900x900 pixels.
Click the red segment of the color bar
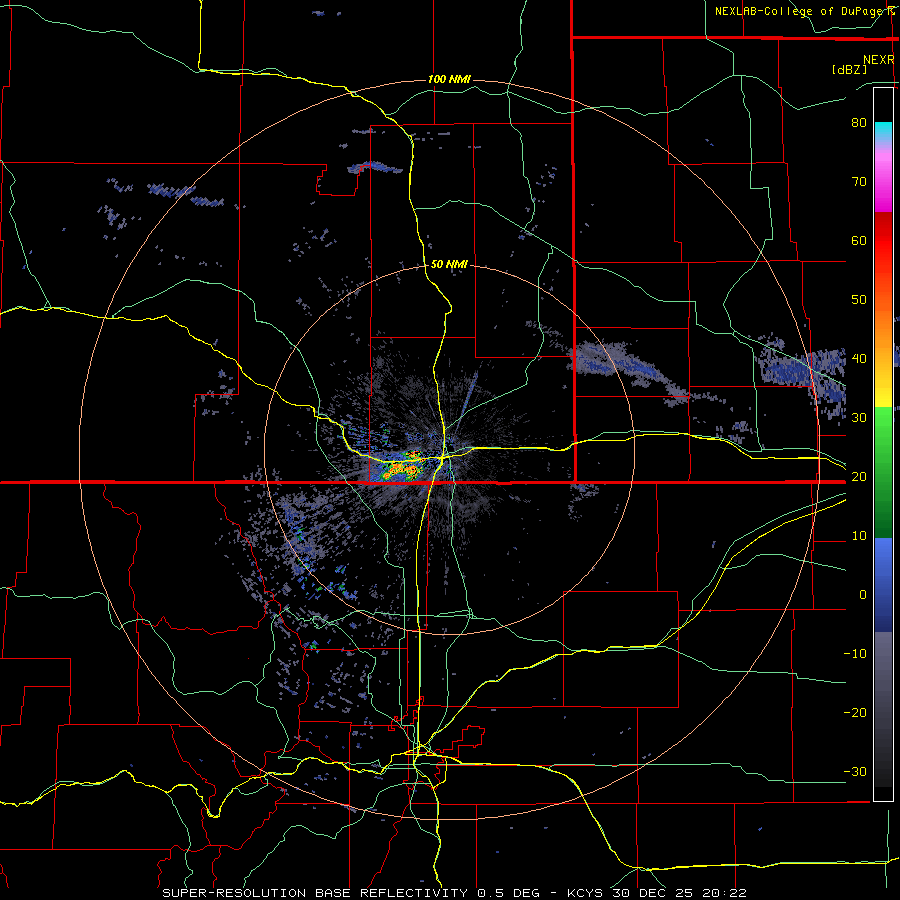point(883,248)
